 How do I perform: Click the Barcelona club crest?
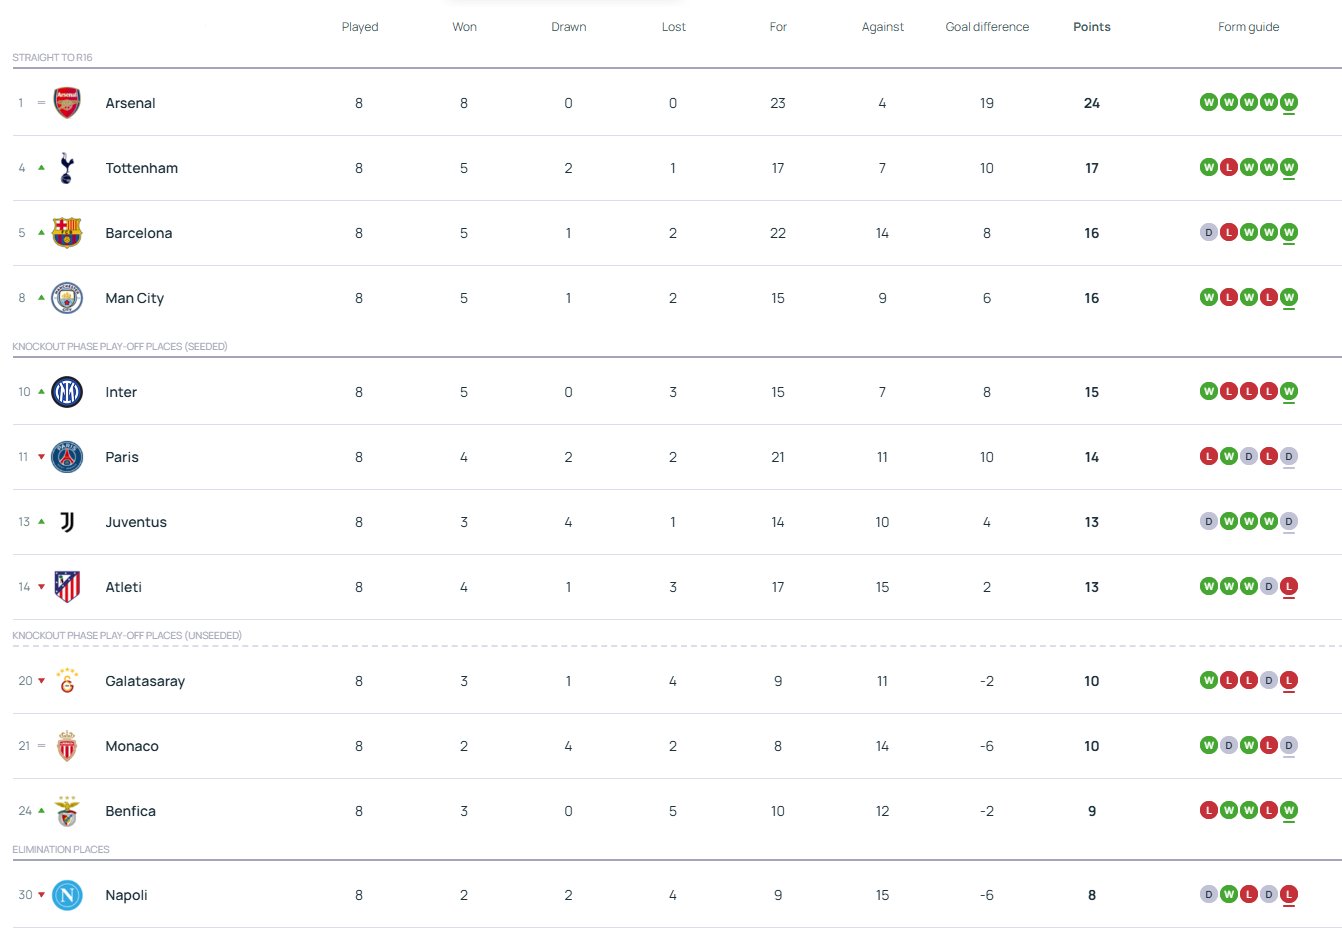[67, 233]
